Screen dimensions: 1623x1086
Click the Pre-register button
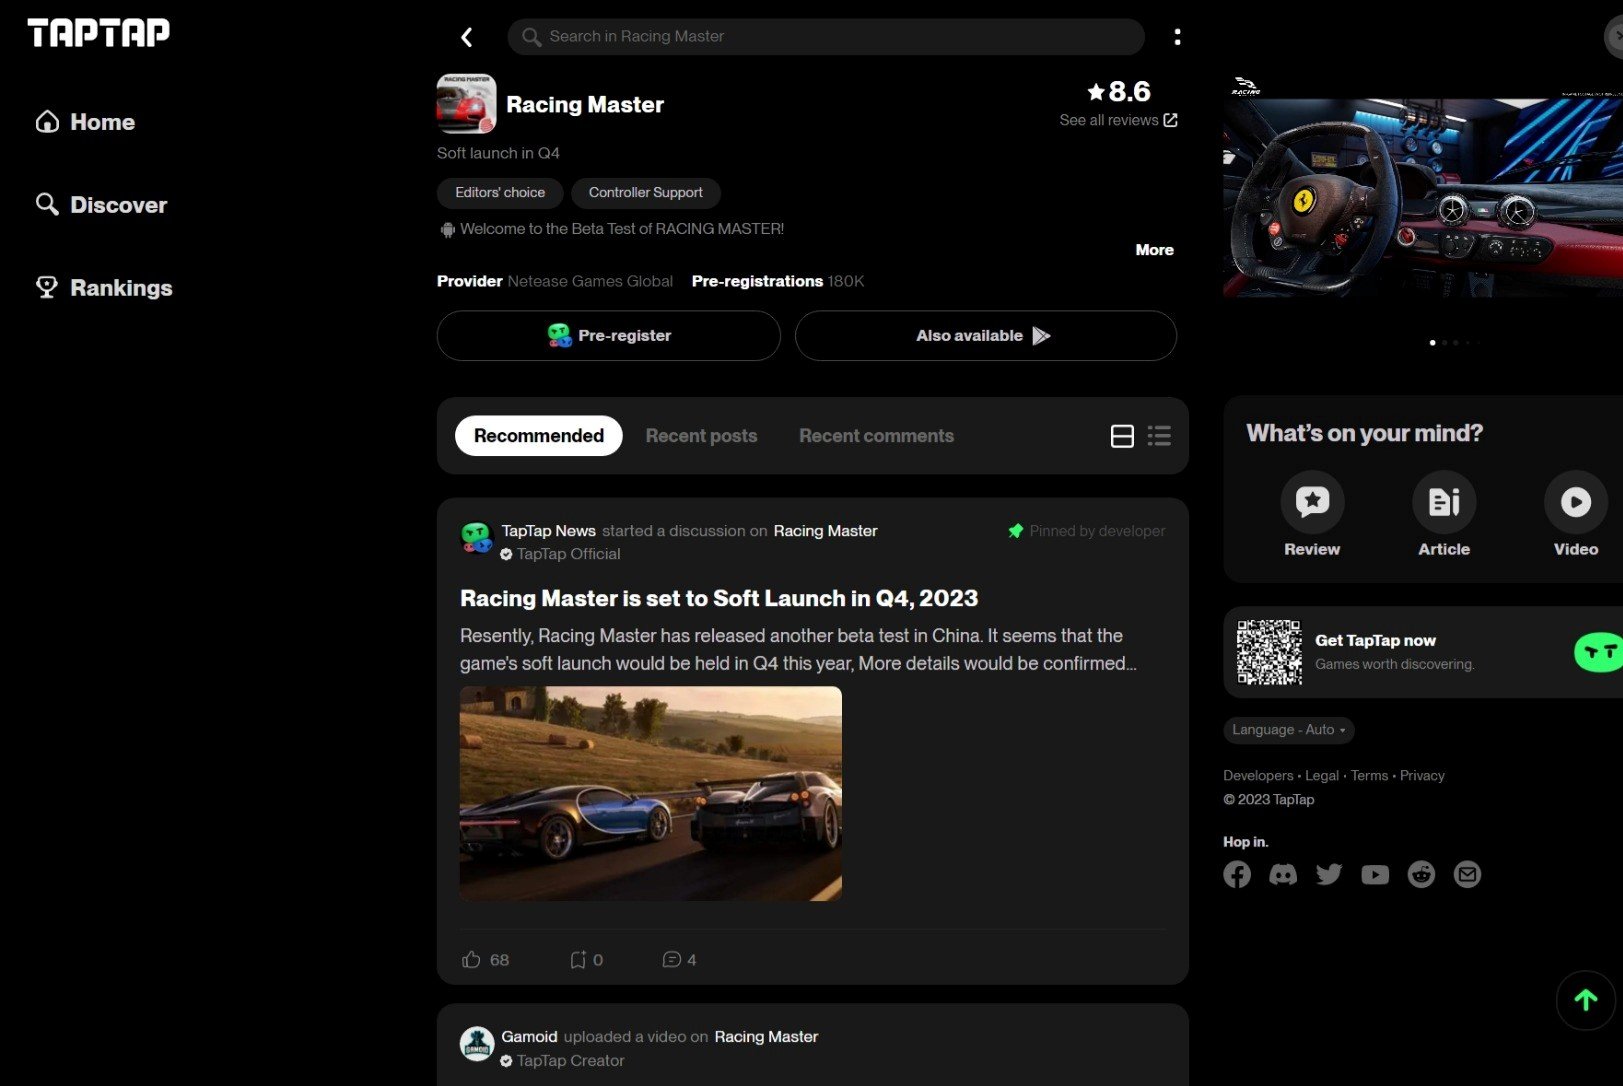[x=608, y=336]
